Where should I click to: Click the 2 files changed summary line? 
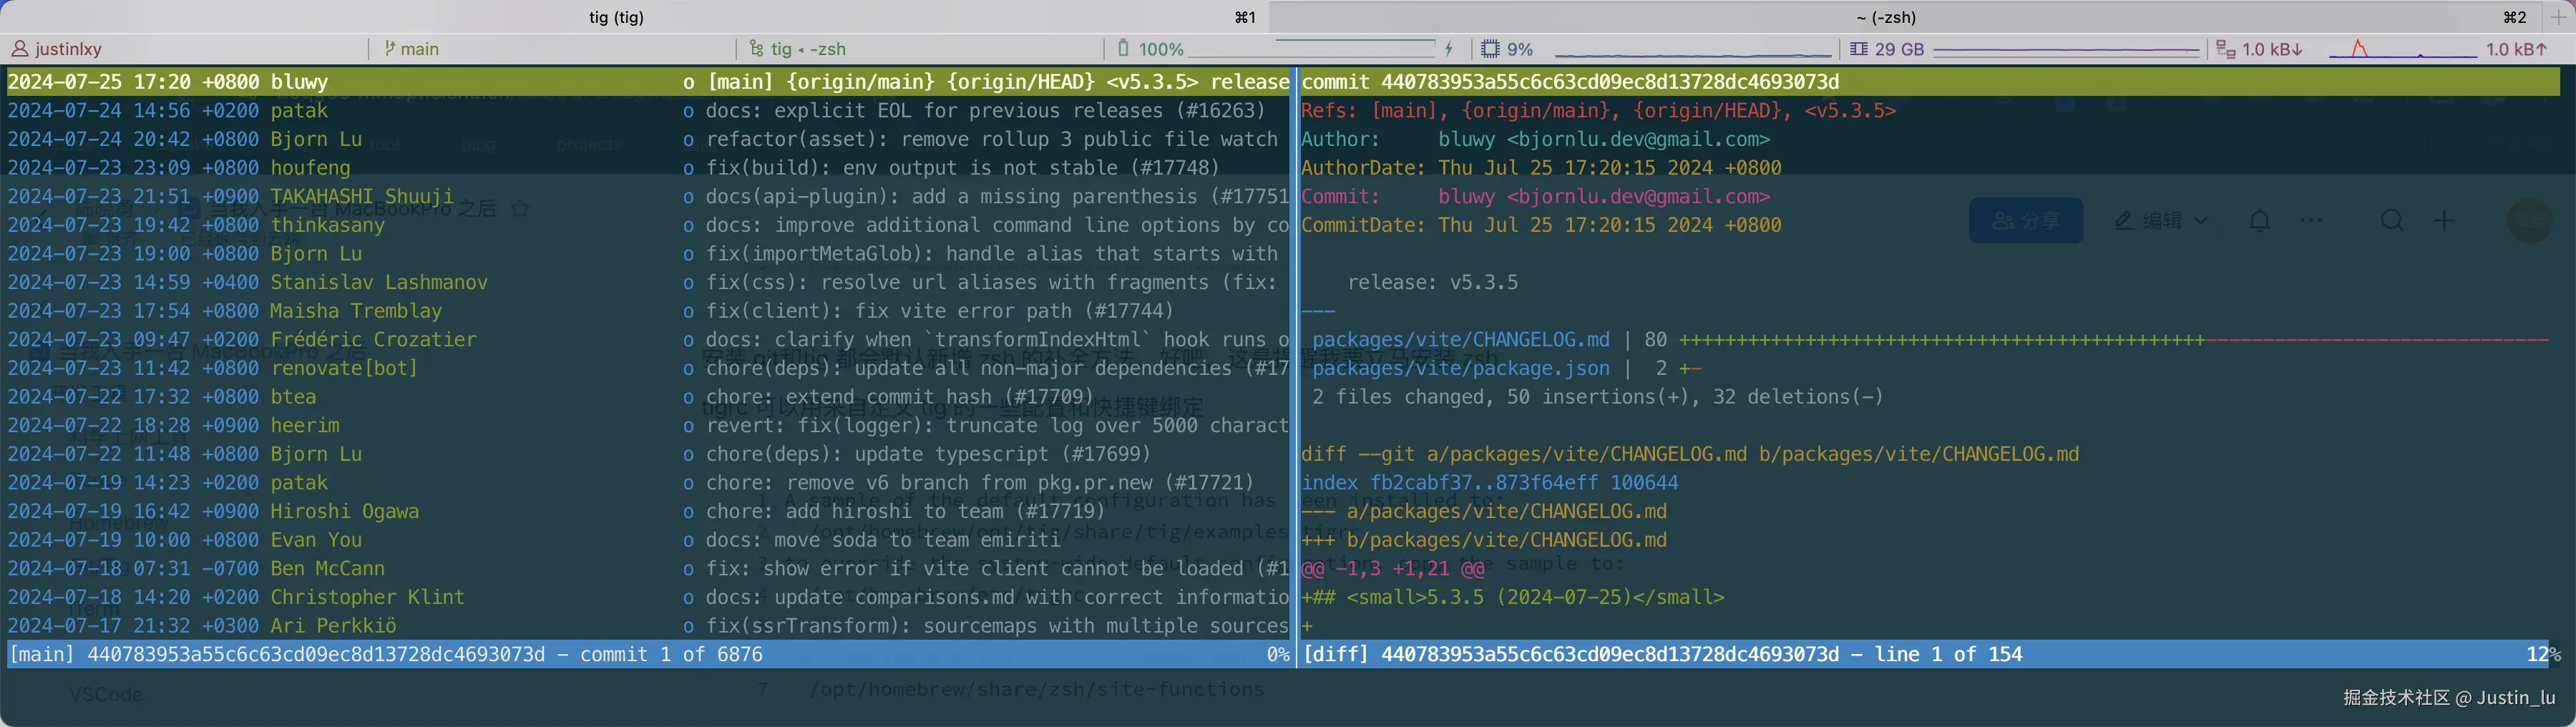pyautogui.click(x=1597, y=397)
